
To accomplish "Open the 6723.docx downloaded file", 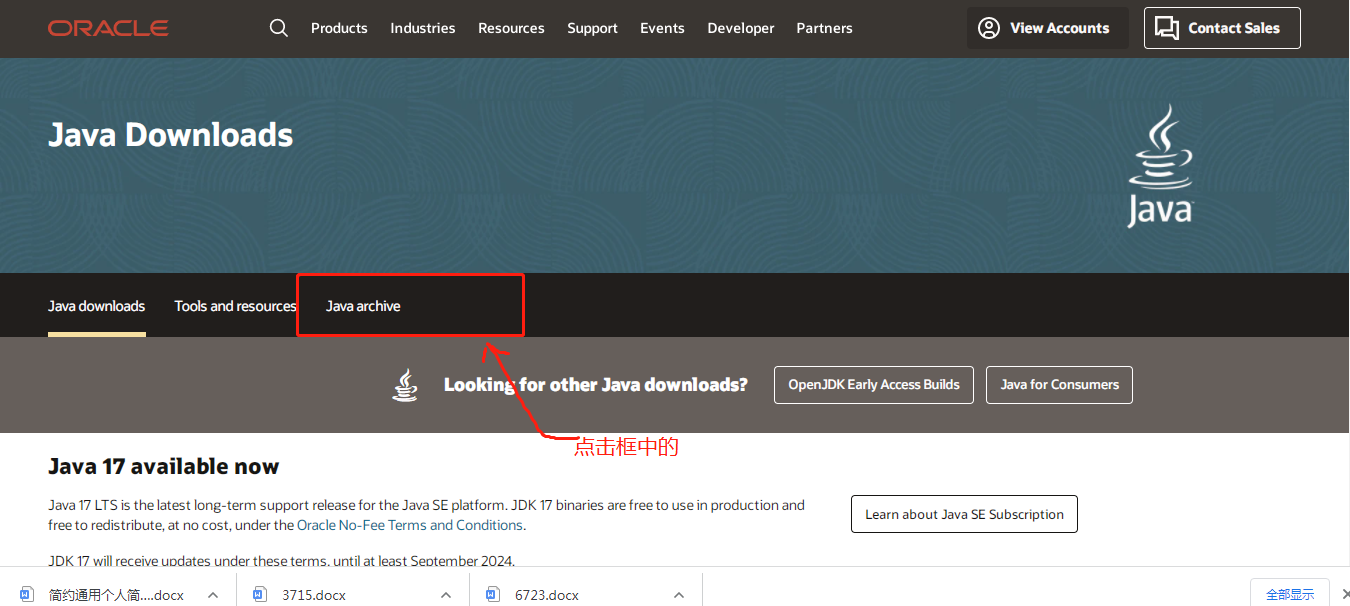I will click(547, 595).
